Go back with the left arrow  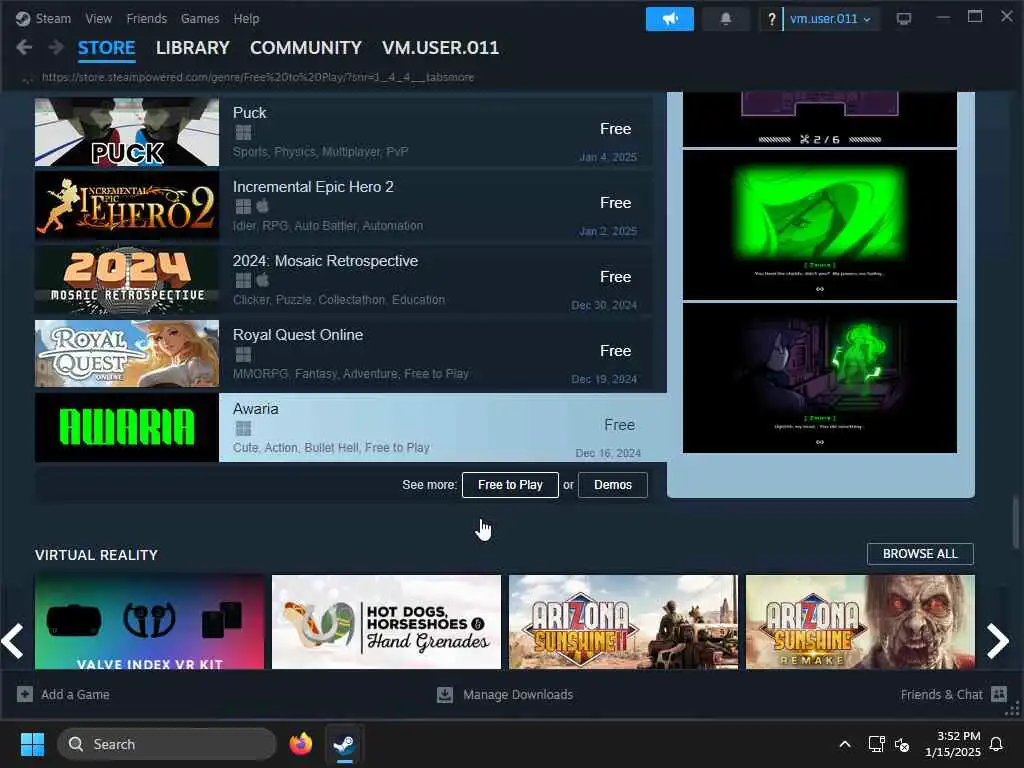point(24,47)
